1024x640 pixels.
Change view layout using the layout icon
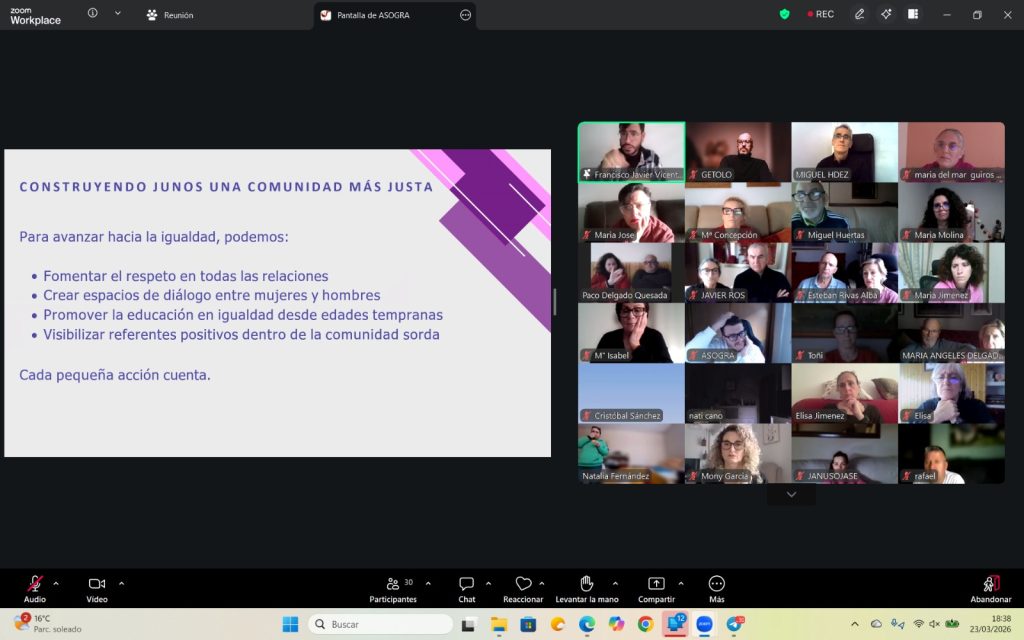tap(913, 14)
